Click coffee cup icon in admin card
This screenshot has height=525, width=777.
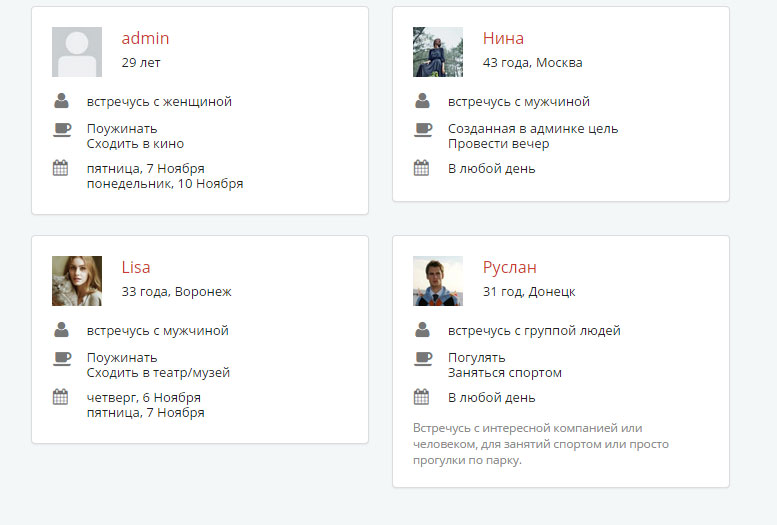[62, 130]
